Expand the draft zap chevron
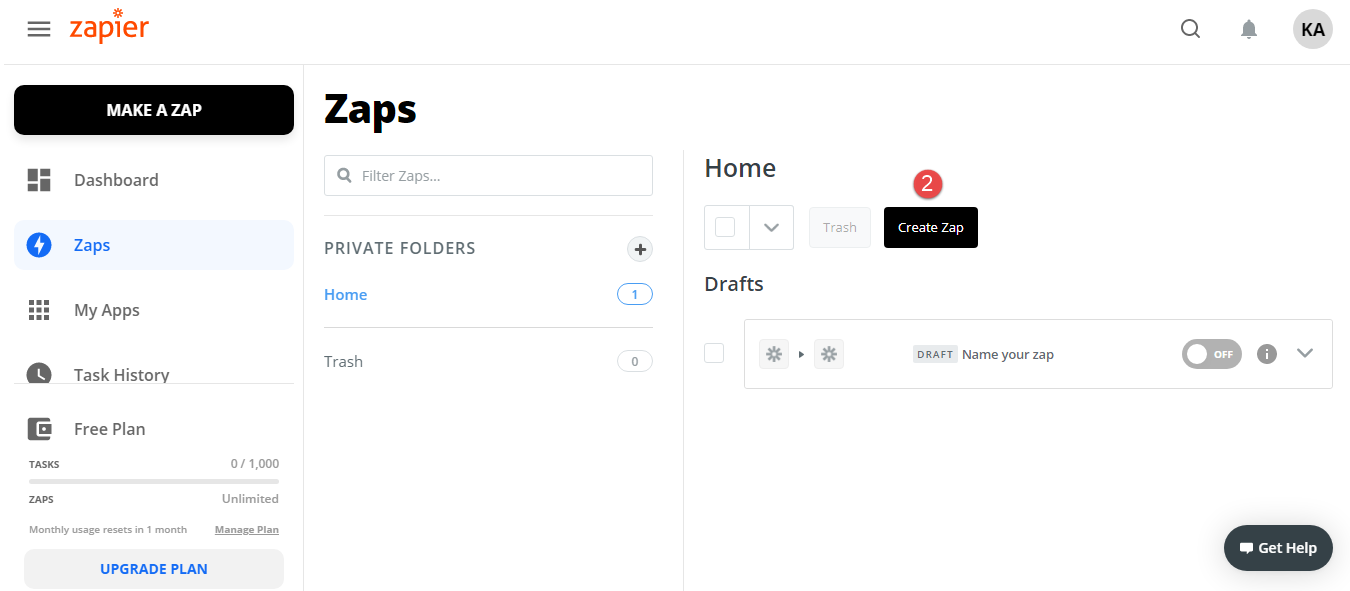This screenshot has height=591, width=1350. [x=1304, y=353]
